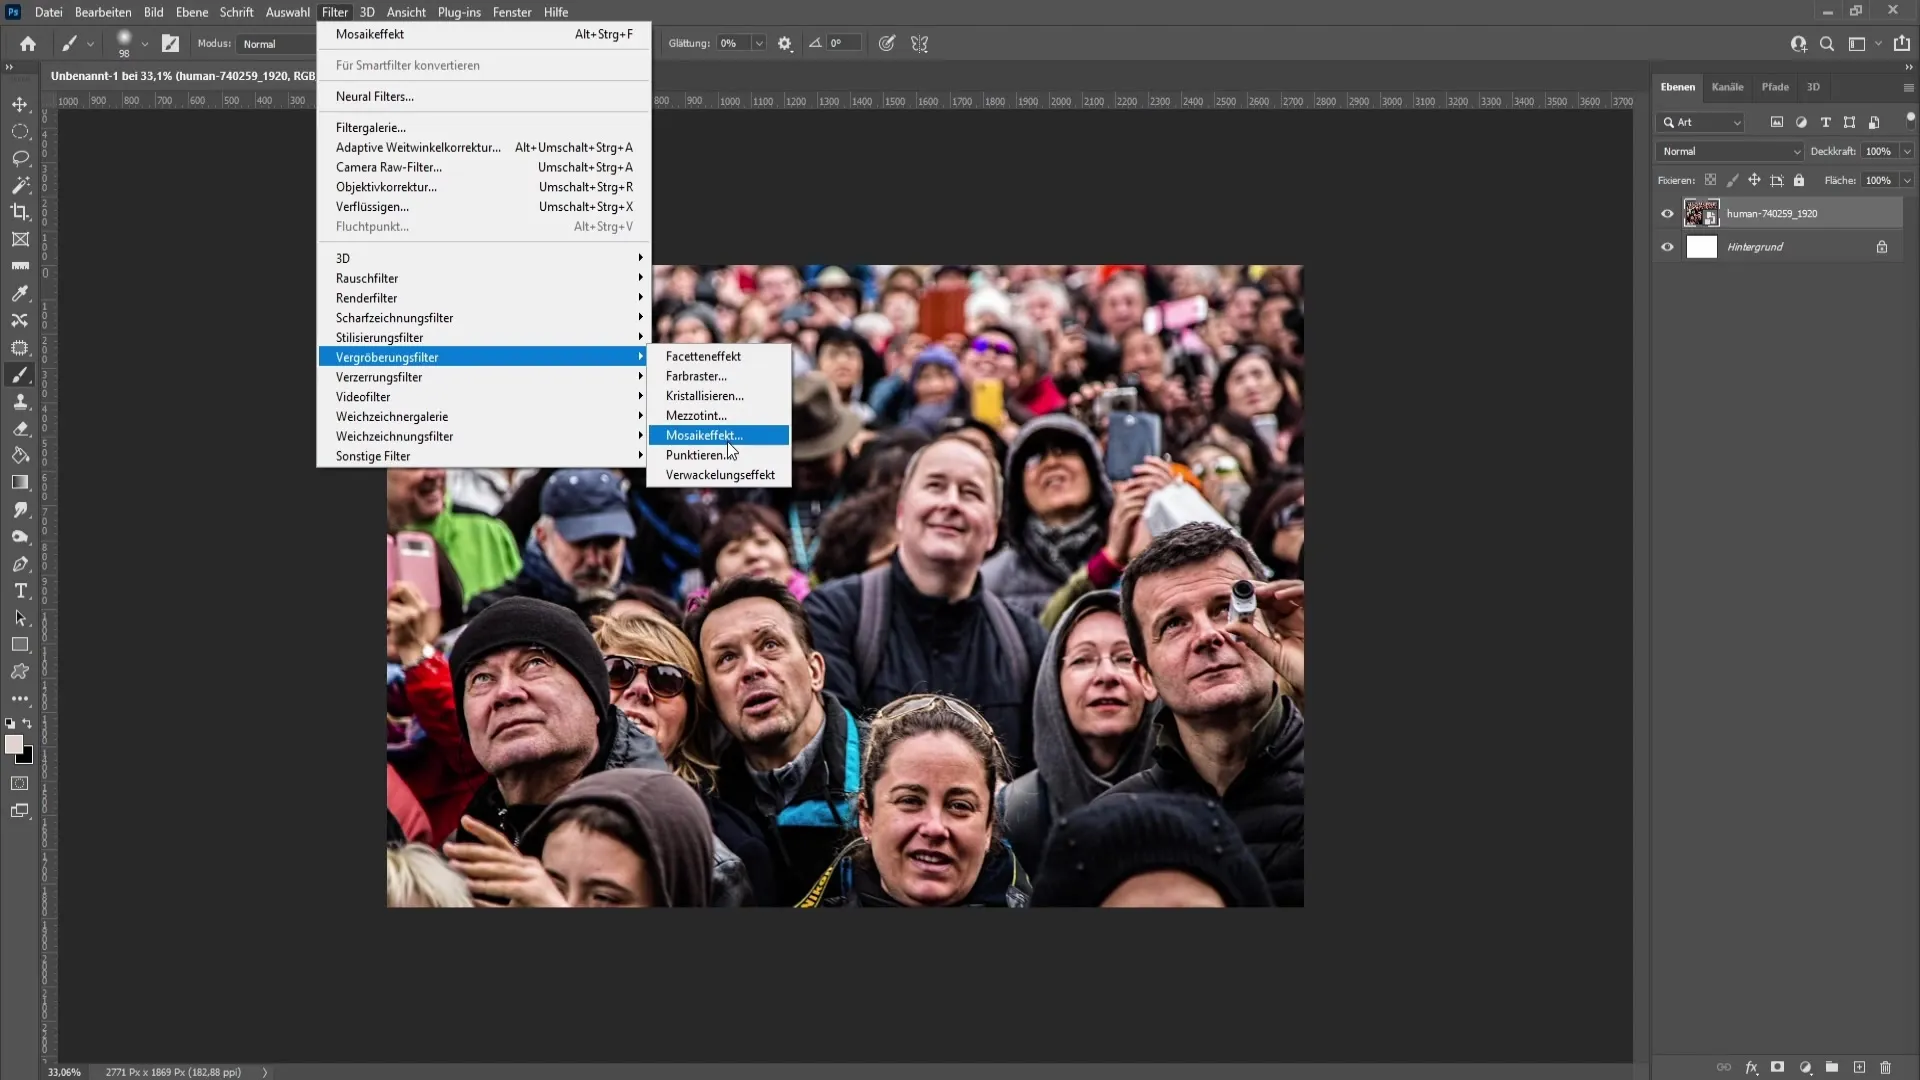The image size is (1920, 1080).
Task: Toggle filter for smart objects
Action: [1874, 122]
